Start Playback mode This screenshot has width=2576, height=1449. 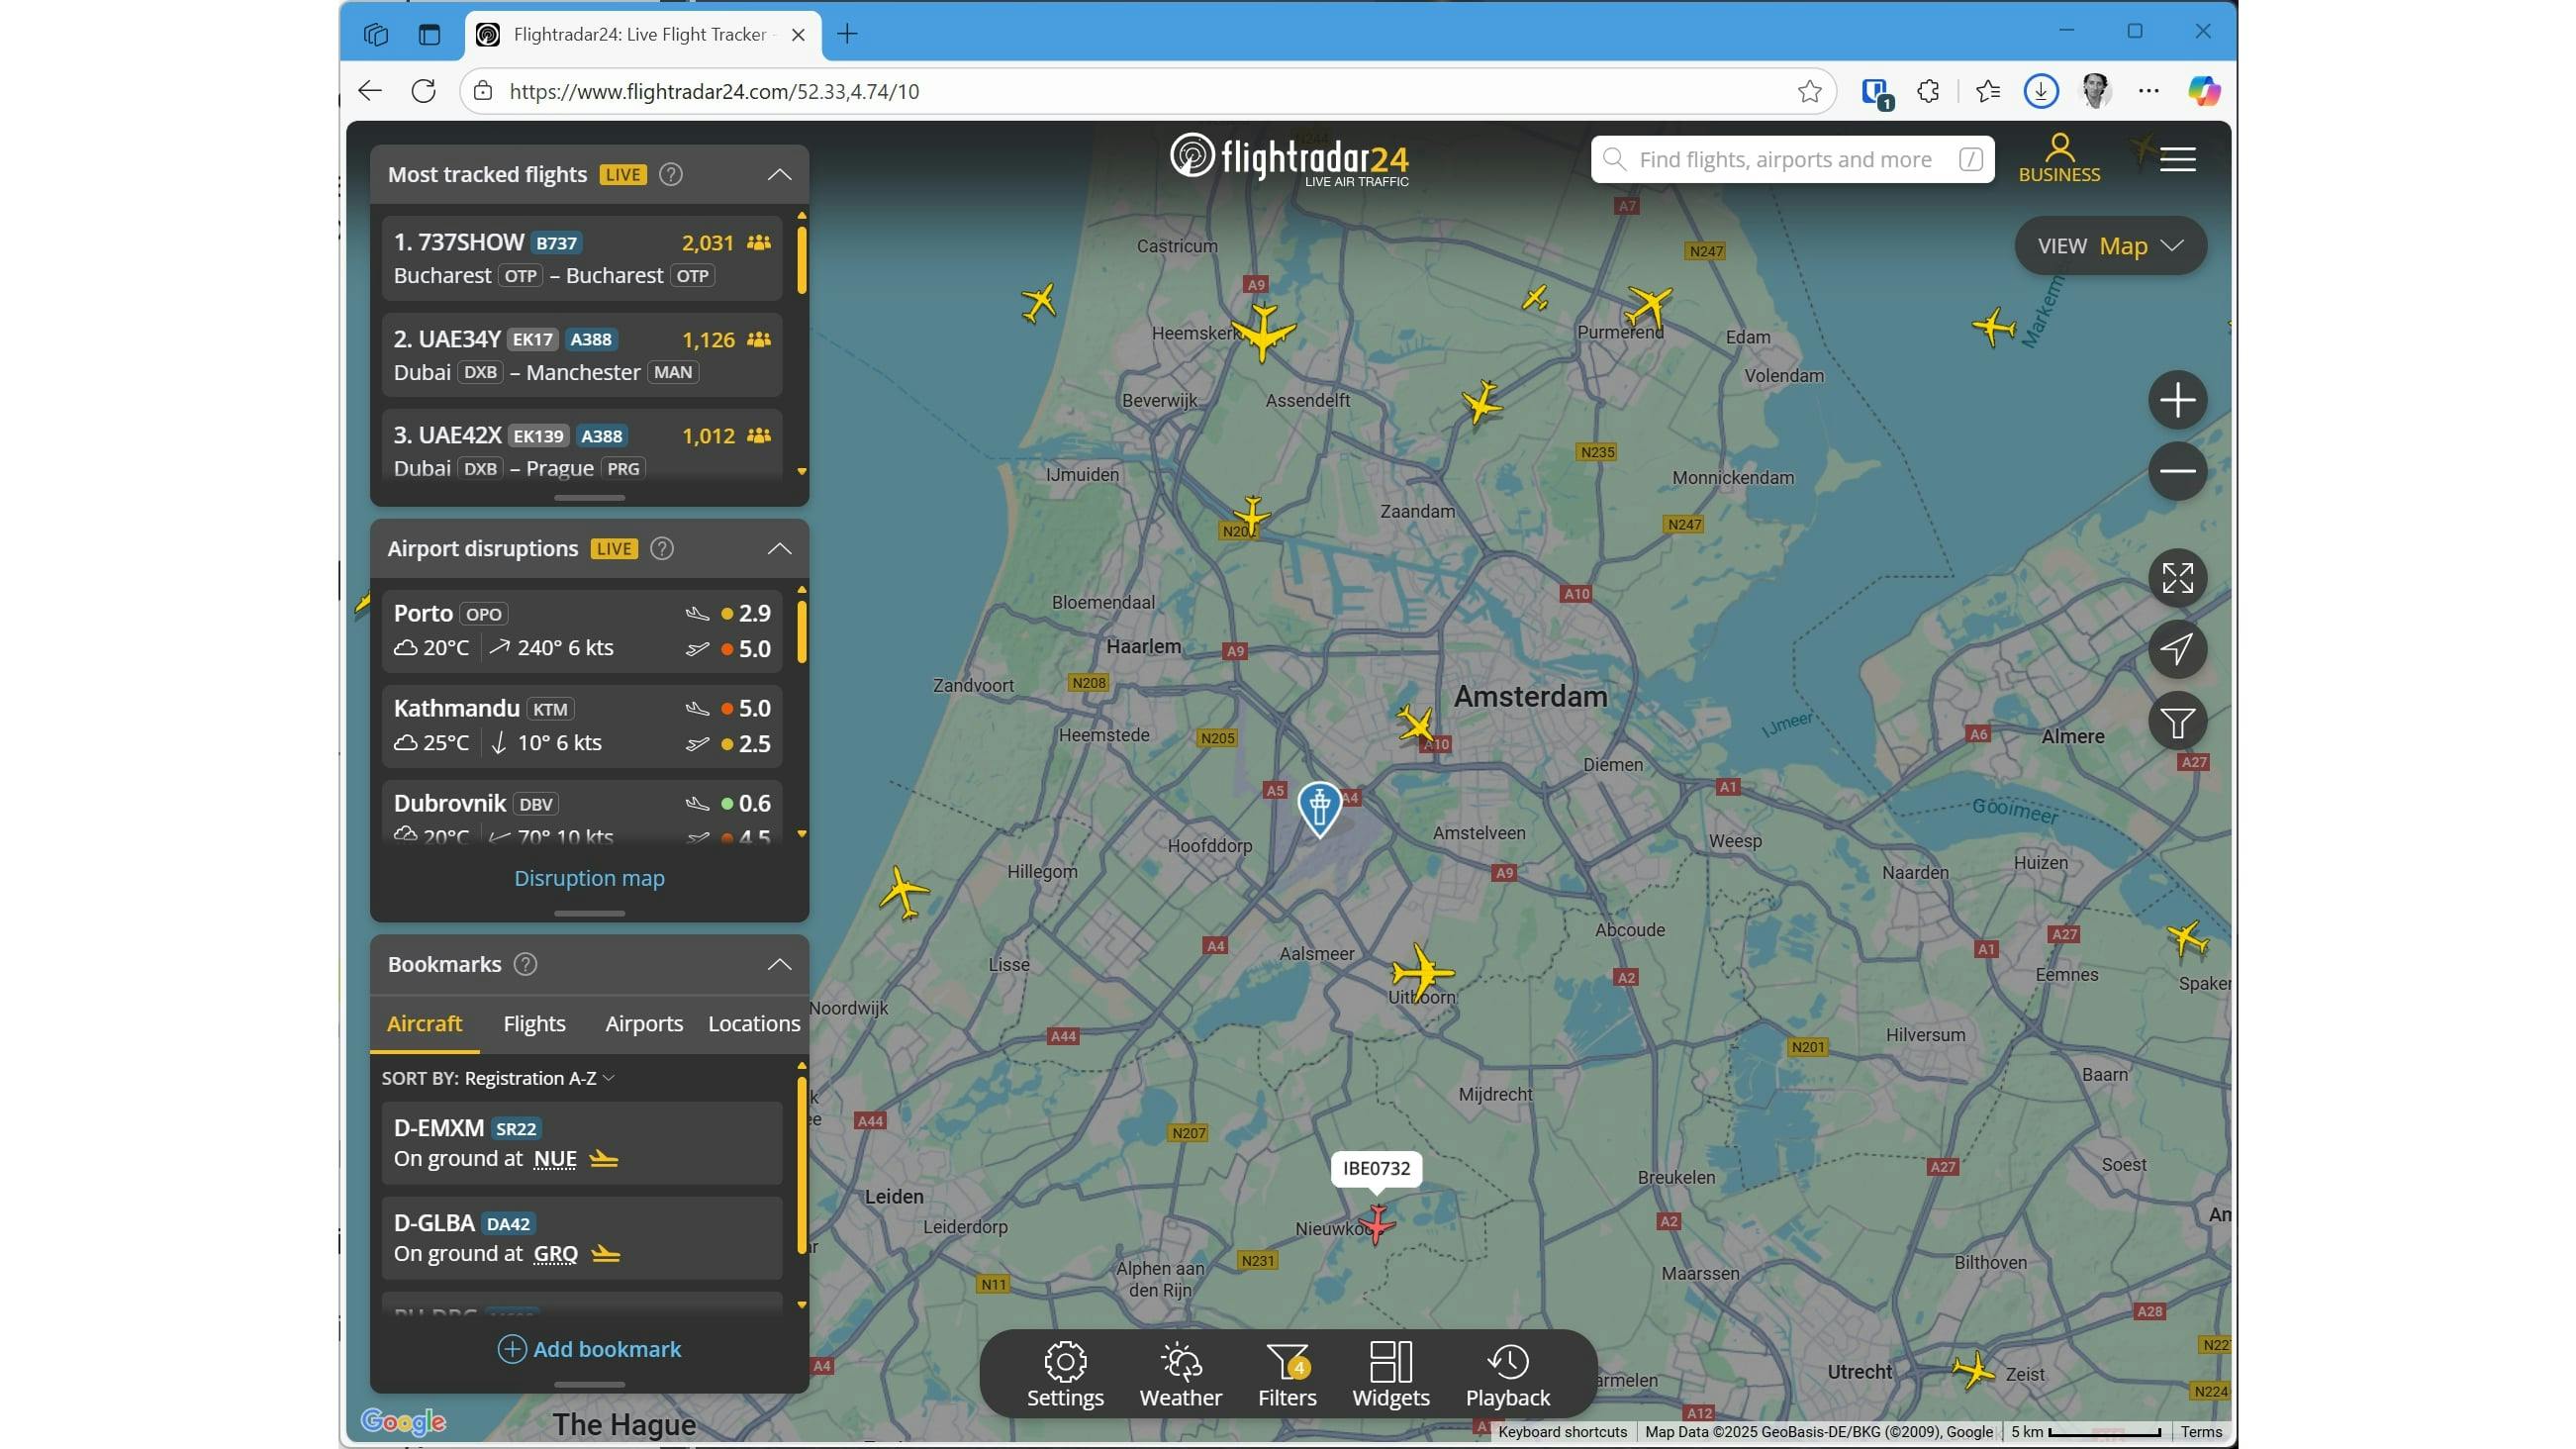(1507, 1374)
